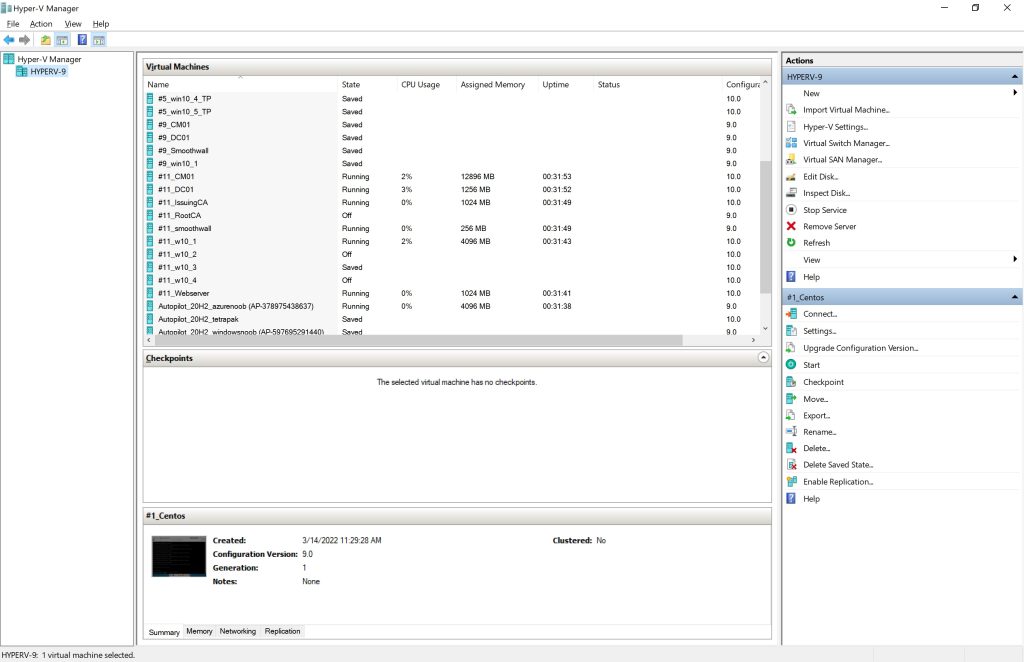Screen dimensions: 1024x662
Task: Select the #11_DC01 virtual machine row
Action: click(x=451, y=189)
